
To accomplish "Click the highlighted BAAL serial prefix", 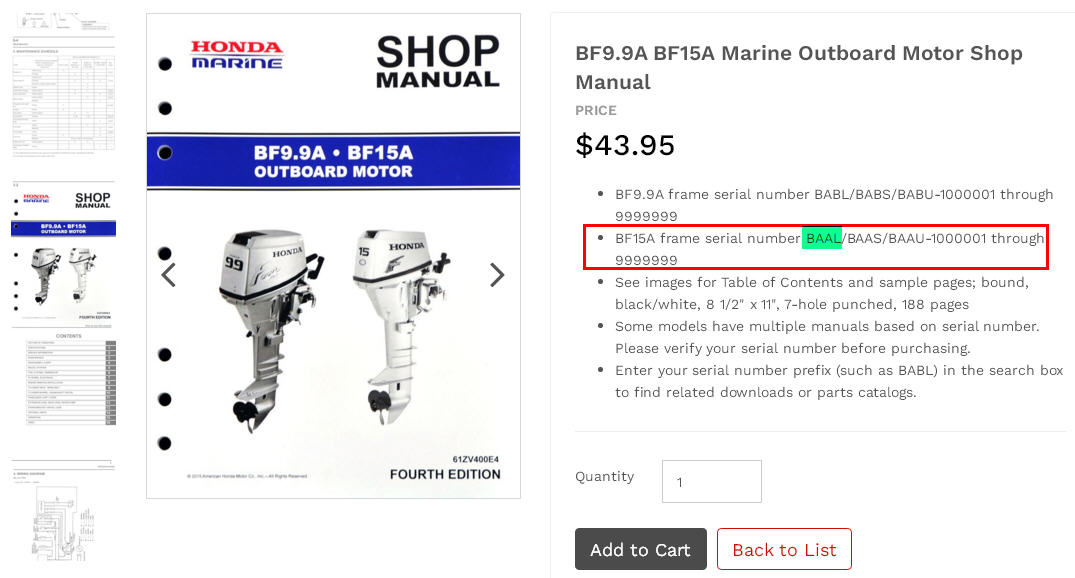I will (822, 238).
